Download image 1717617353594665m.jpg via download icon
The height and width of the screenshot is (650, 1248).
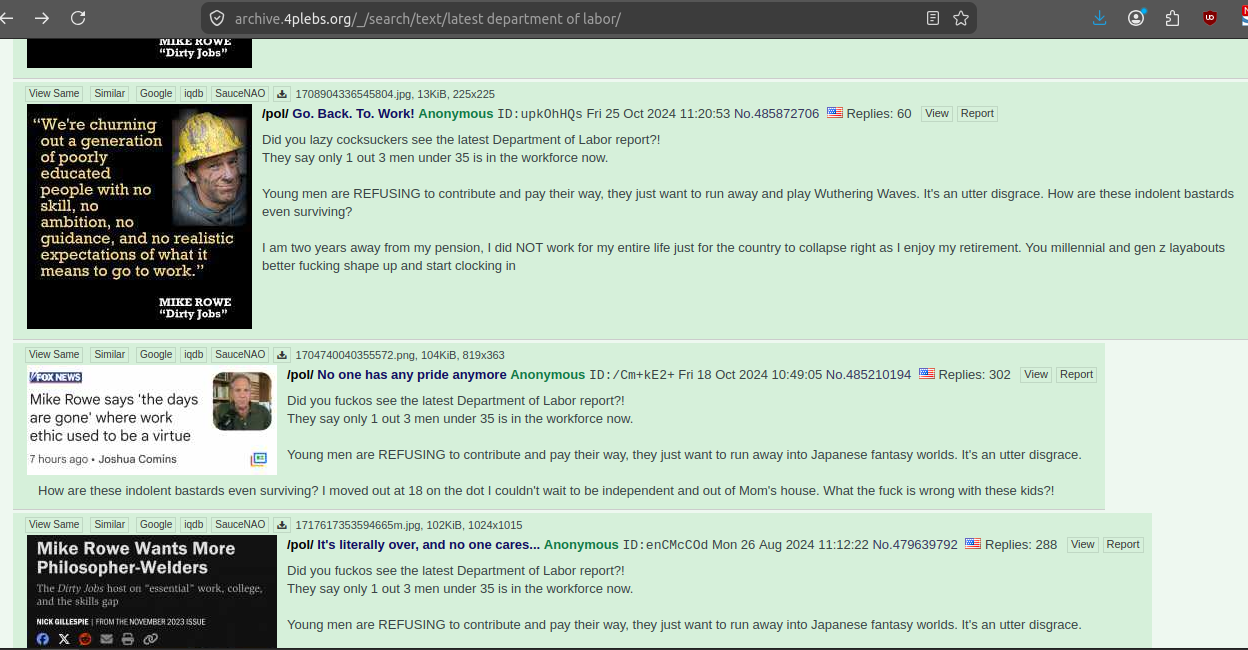point(282,525)
